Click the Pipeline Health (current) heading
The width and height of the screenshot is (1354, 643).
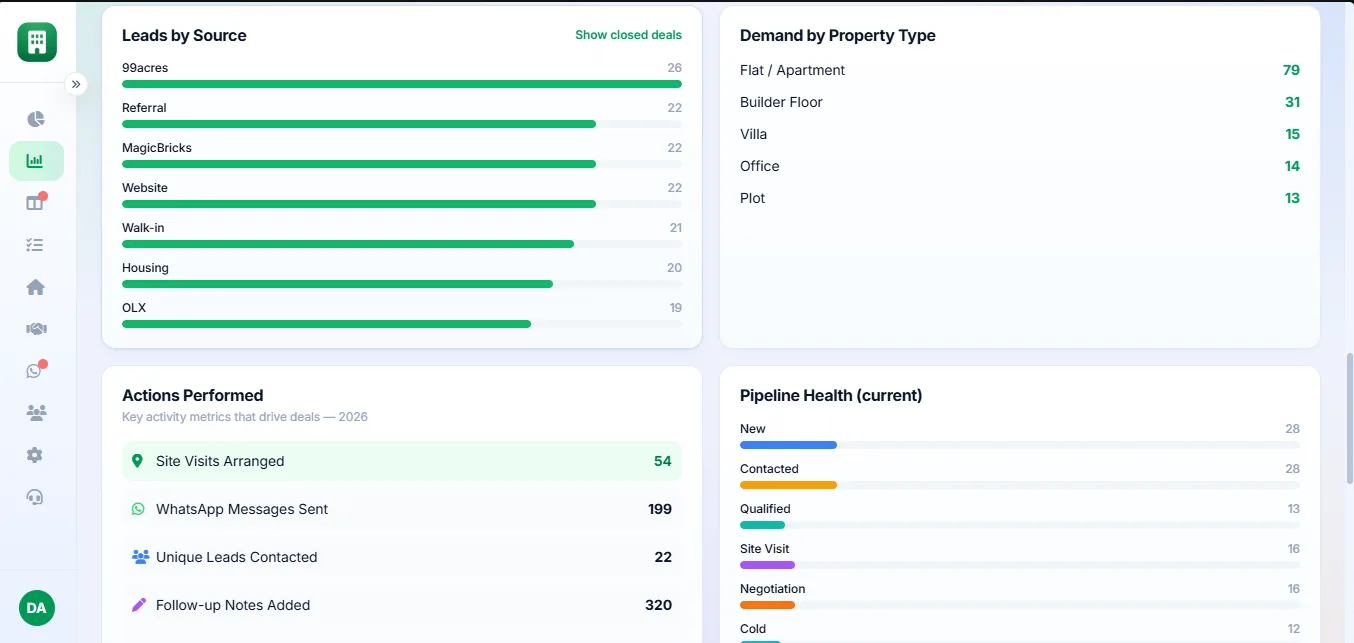point(831,395)
